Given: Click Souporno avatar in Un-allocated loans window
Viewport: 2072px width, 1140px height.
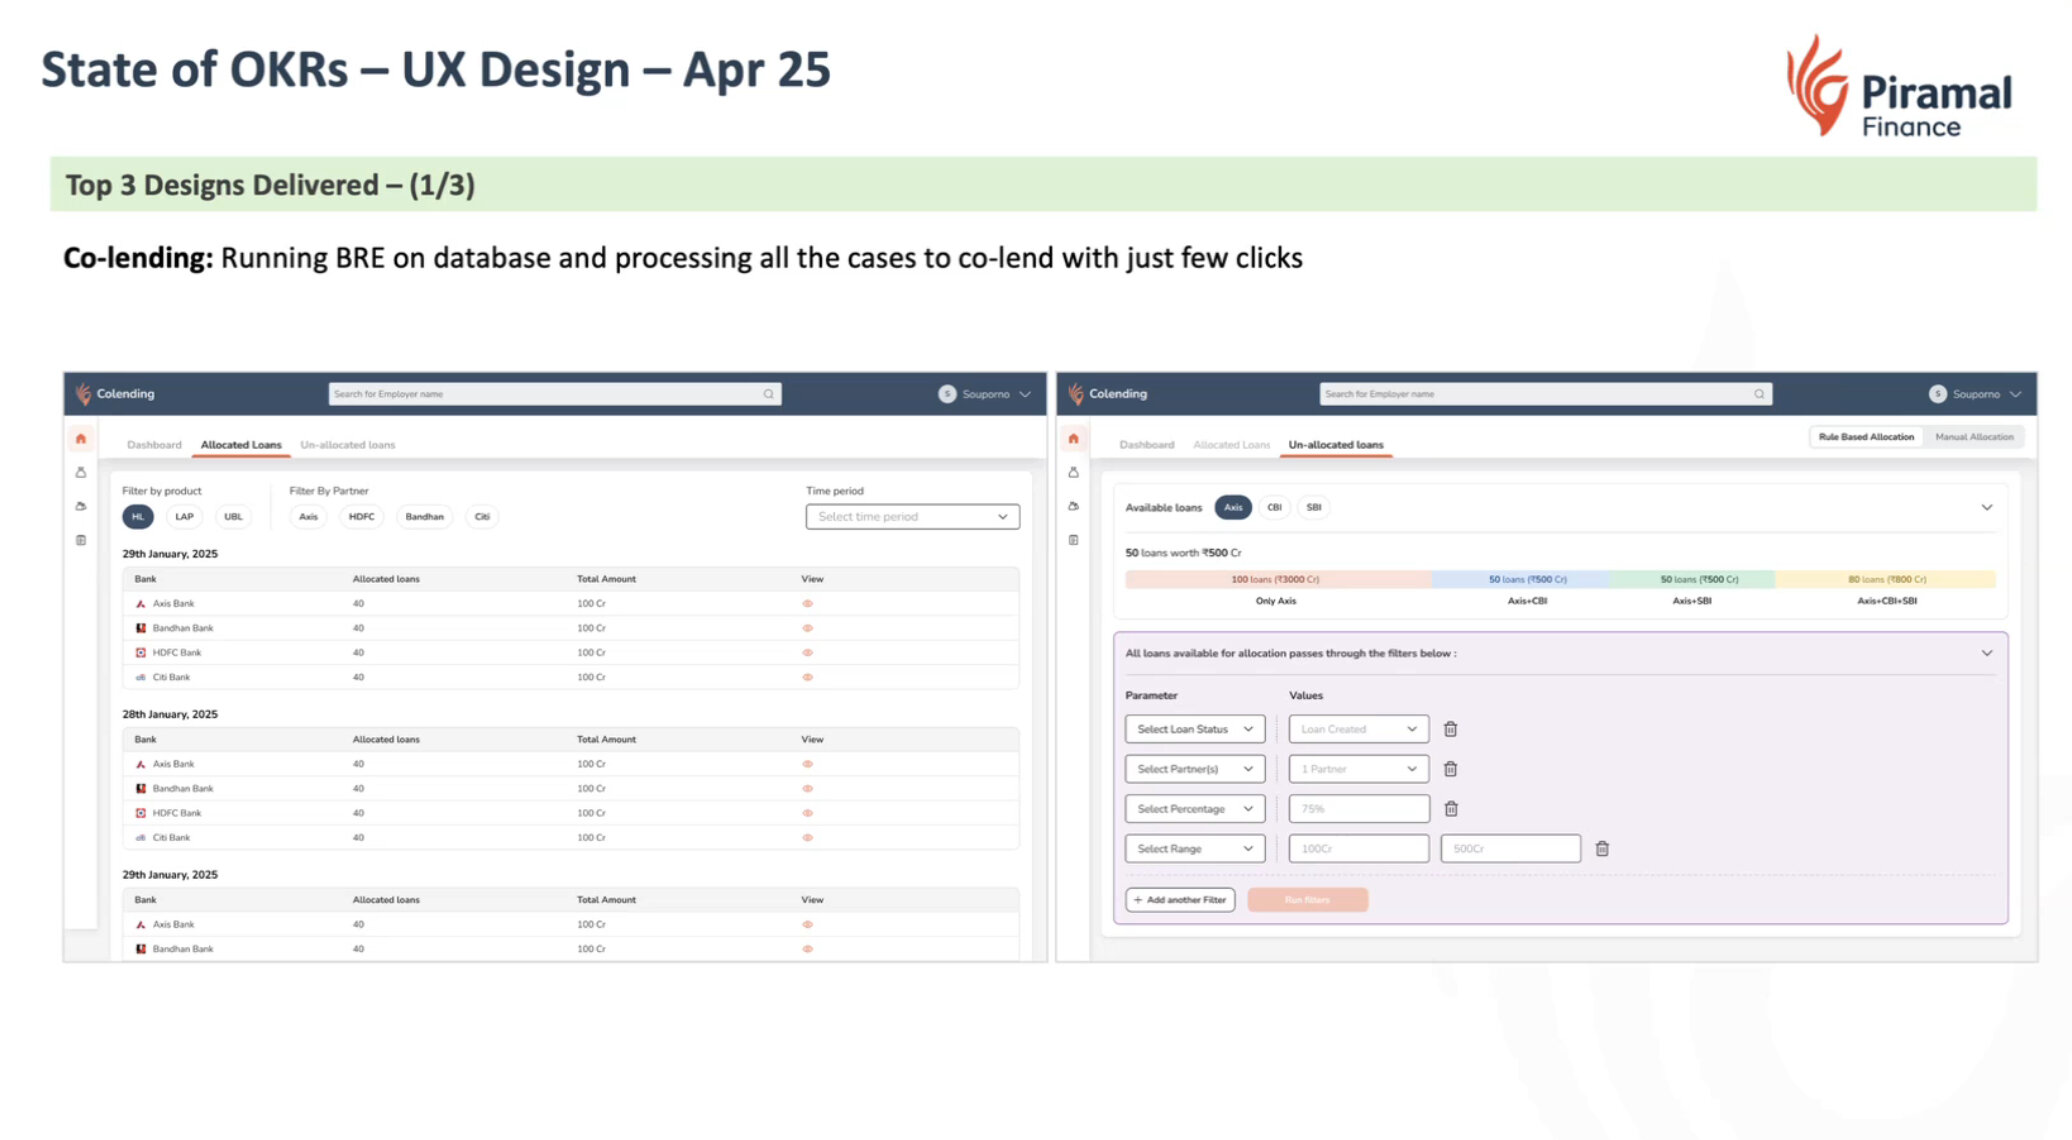Looking at the screenshot, I should coord(1938,394).
